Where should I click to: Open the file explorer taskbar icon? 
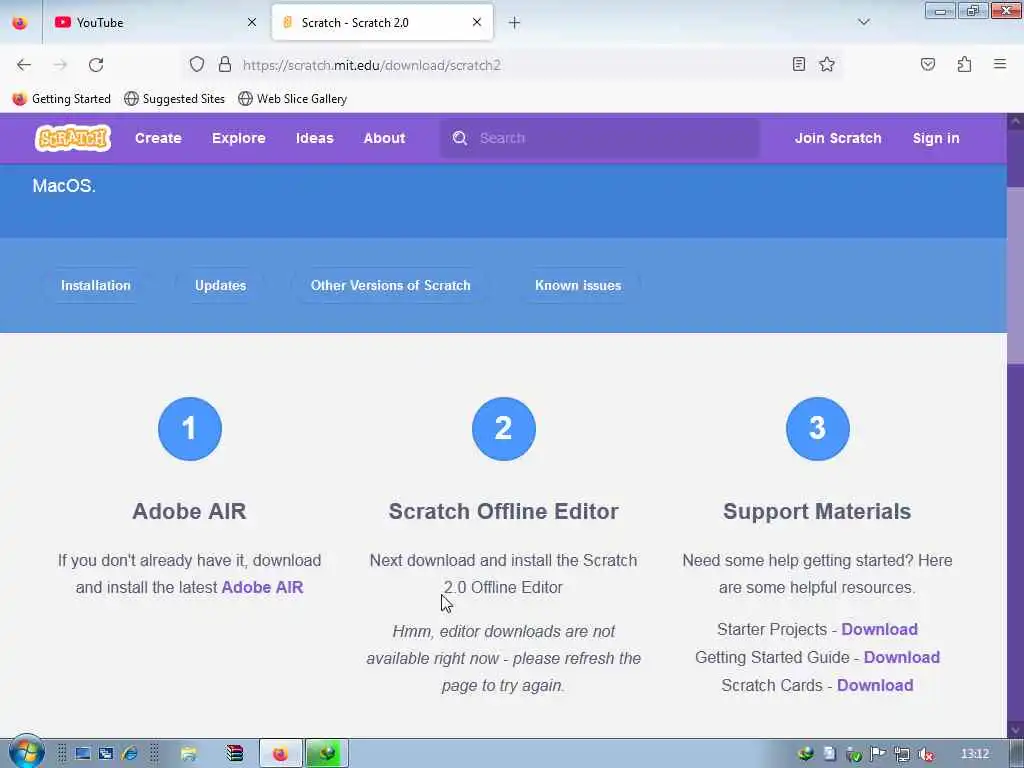pos(188,754)
